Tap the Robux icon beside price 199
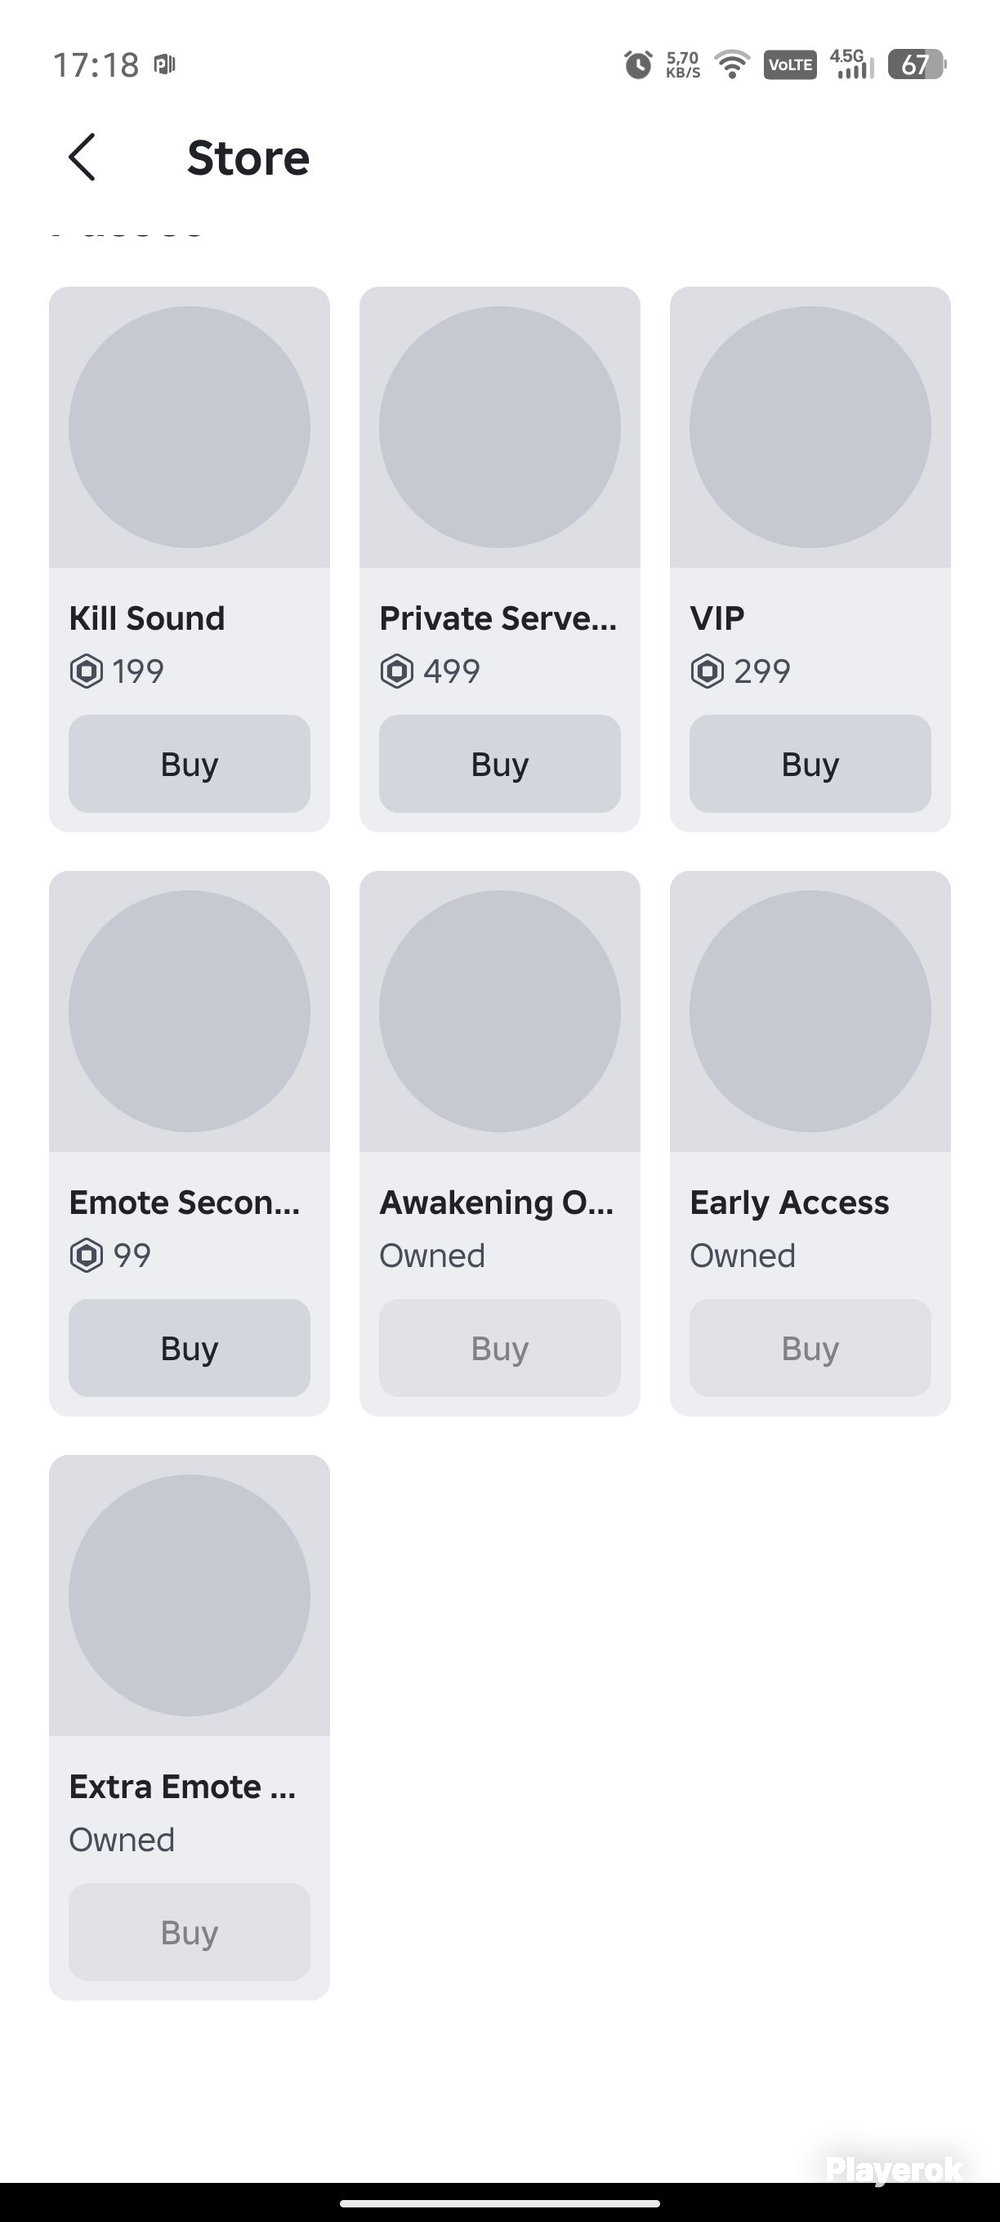Viewport: 1000px width, 2222px height. [86, 671]
